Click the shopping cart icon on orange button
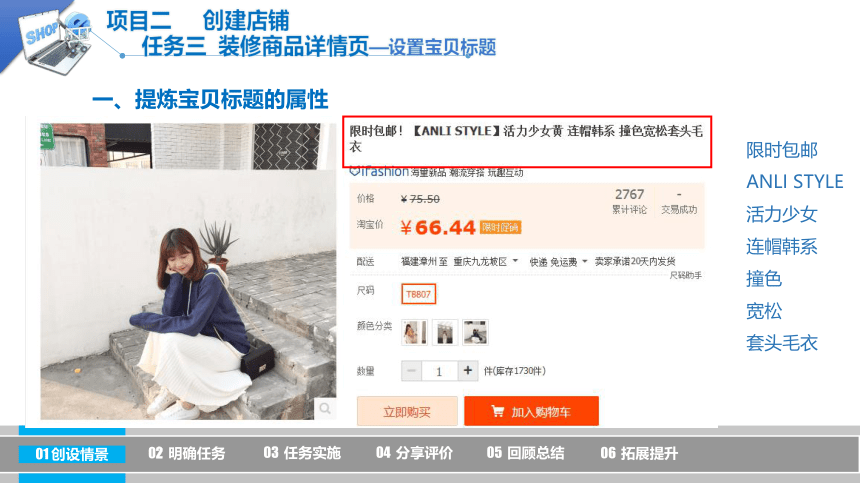860x483 pixels. click(497, 411)
